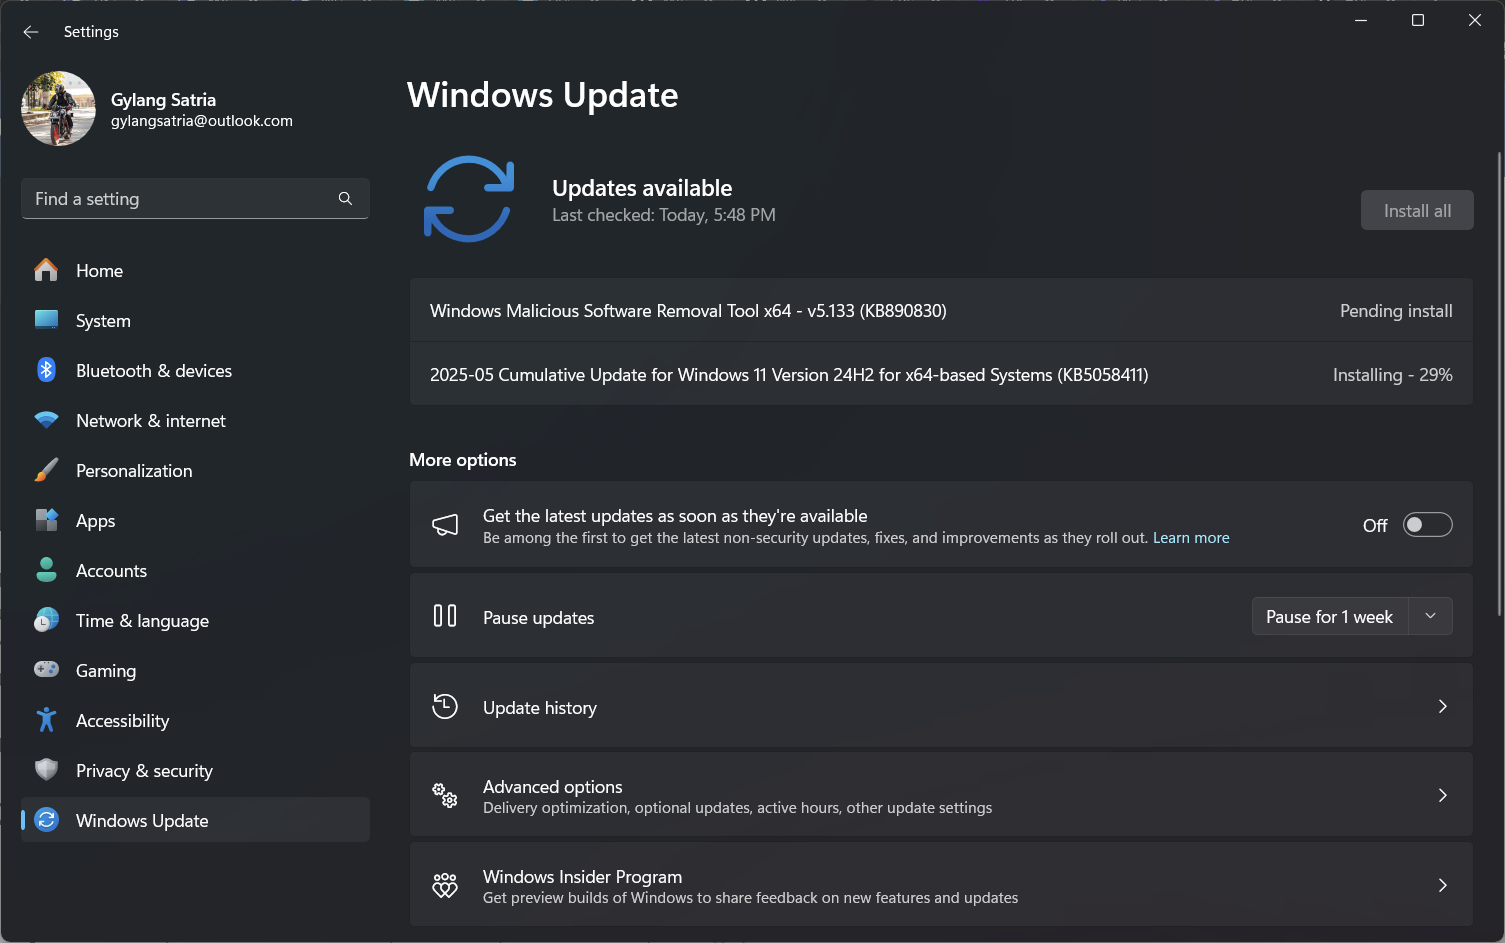The height and width of the screenshot is (943, 1505).
Task: Click Advanced options label
Action: coord(552,786)
